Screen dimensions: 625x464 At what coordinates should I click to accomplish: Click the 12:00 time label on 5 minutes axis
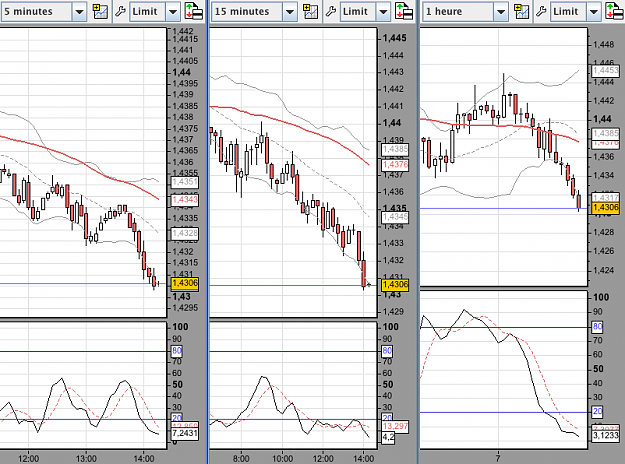(x=28, y=459)
